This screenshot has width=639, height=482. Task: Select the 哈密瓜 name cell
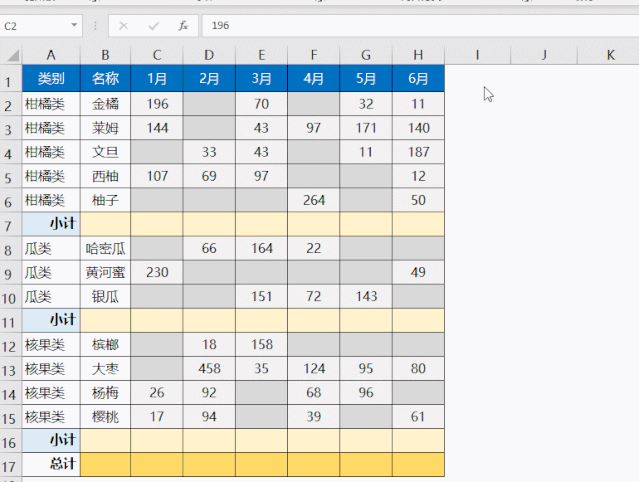click(x=105, y=248)
